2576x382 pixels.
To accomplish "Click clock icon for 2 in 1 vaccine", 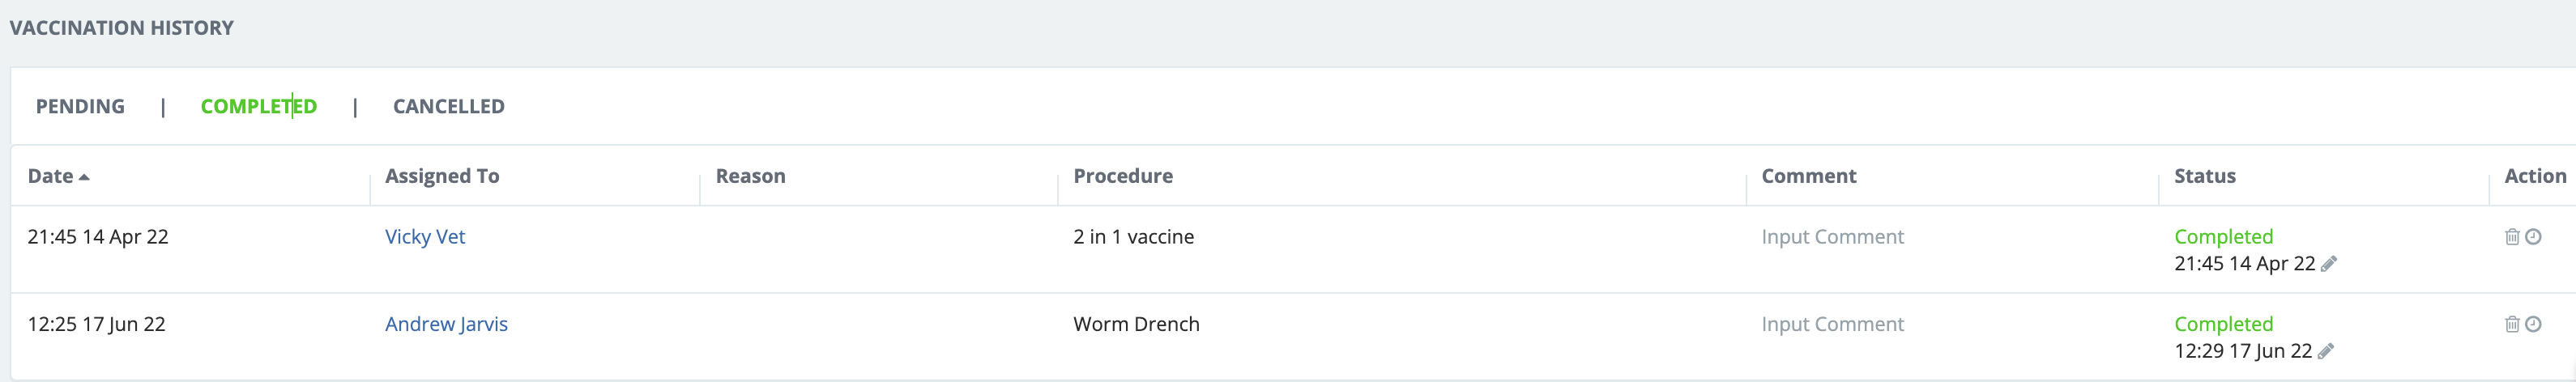I will point(2533,237).
